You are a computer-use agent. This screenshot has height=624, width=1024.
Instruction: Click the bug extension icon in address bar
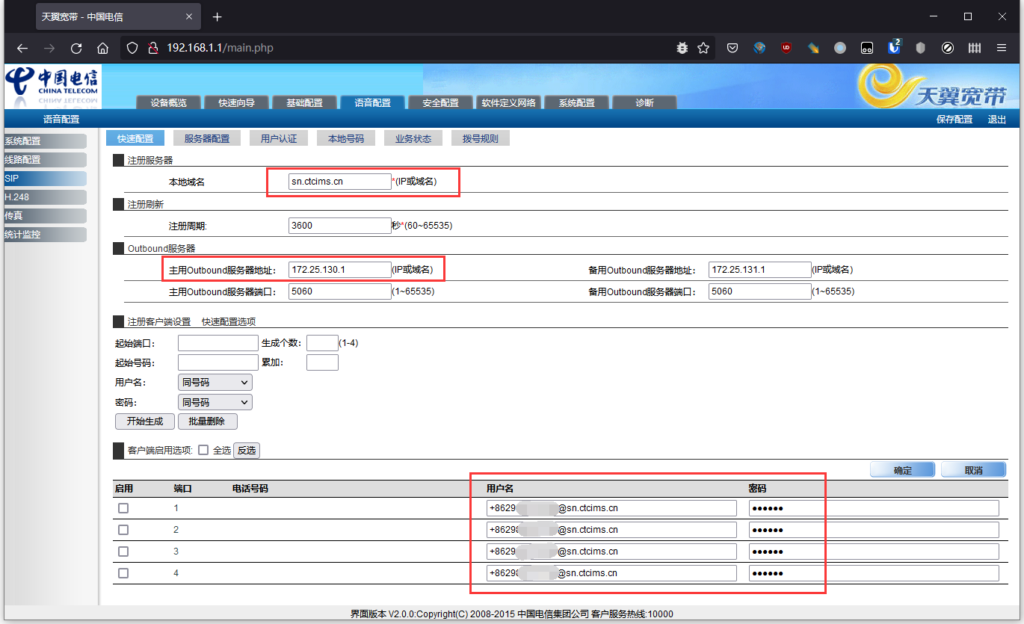682,48
